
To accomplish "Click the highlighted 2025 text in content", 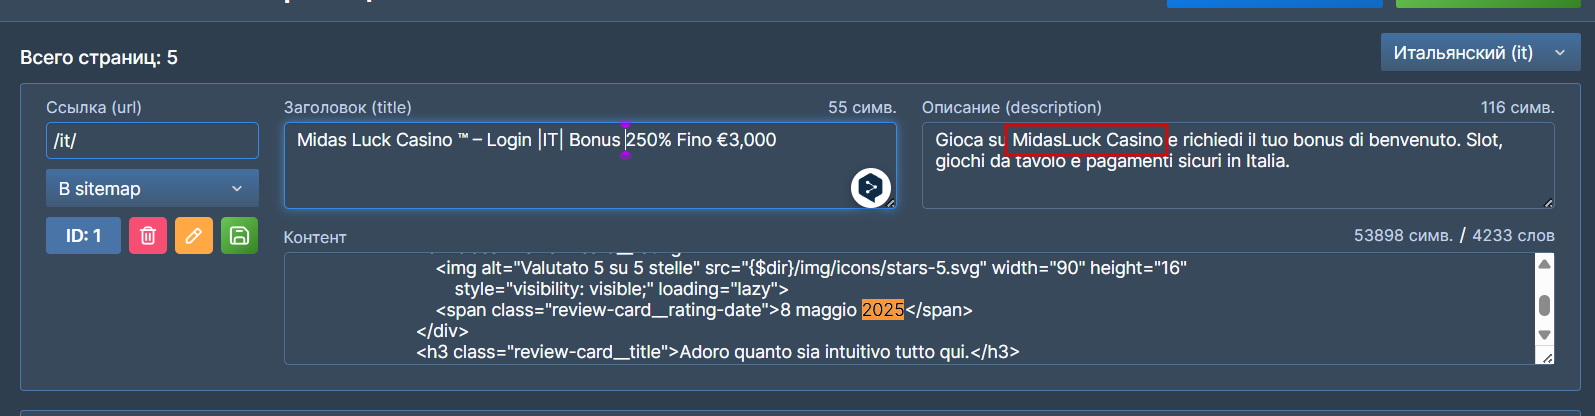I will click(882, 310).
